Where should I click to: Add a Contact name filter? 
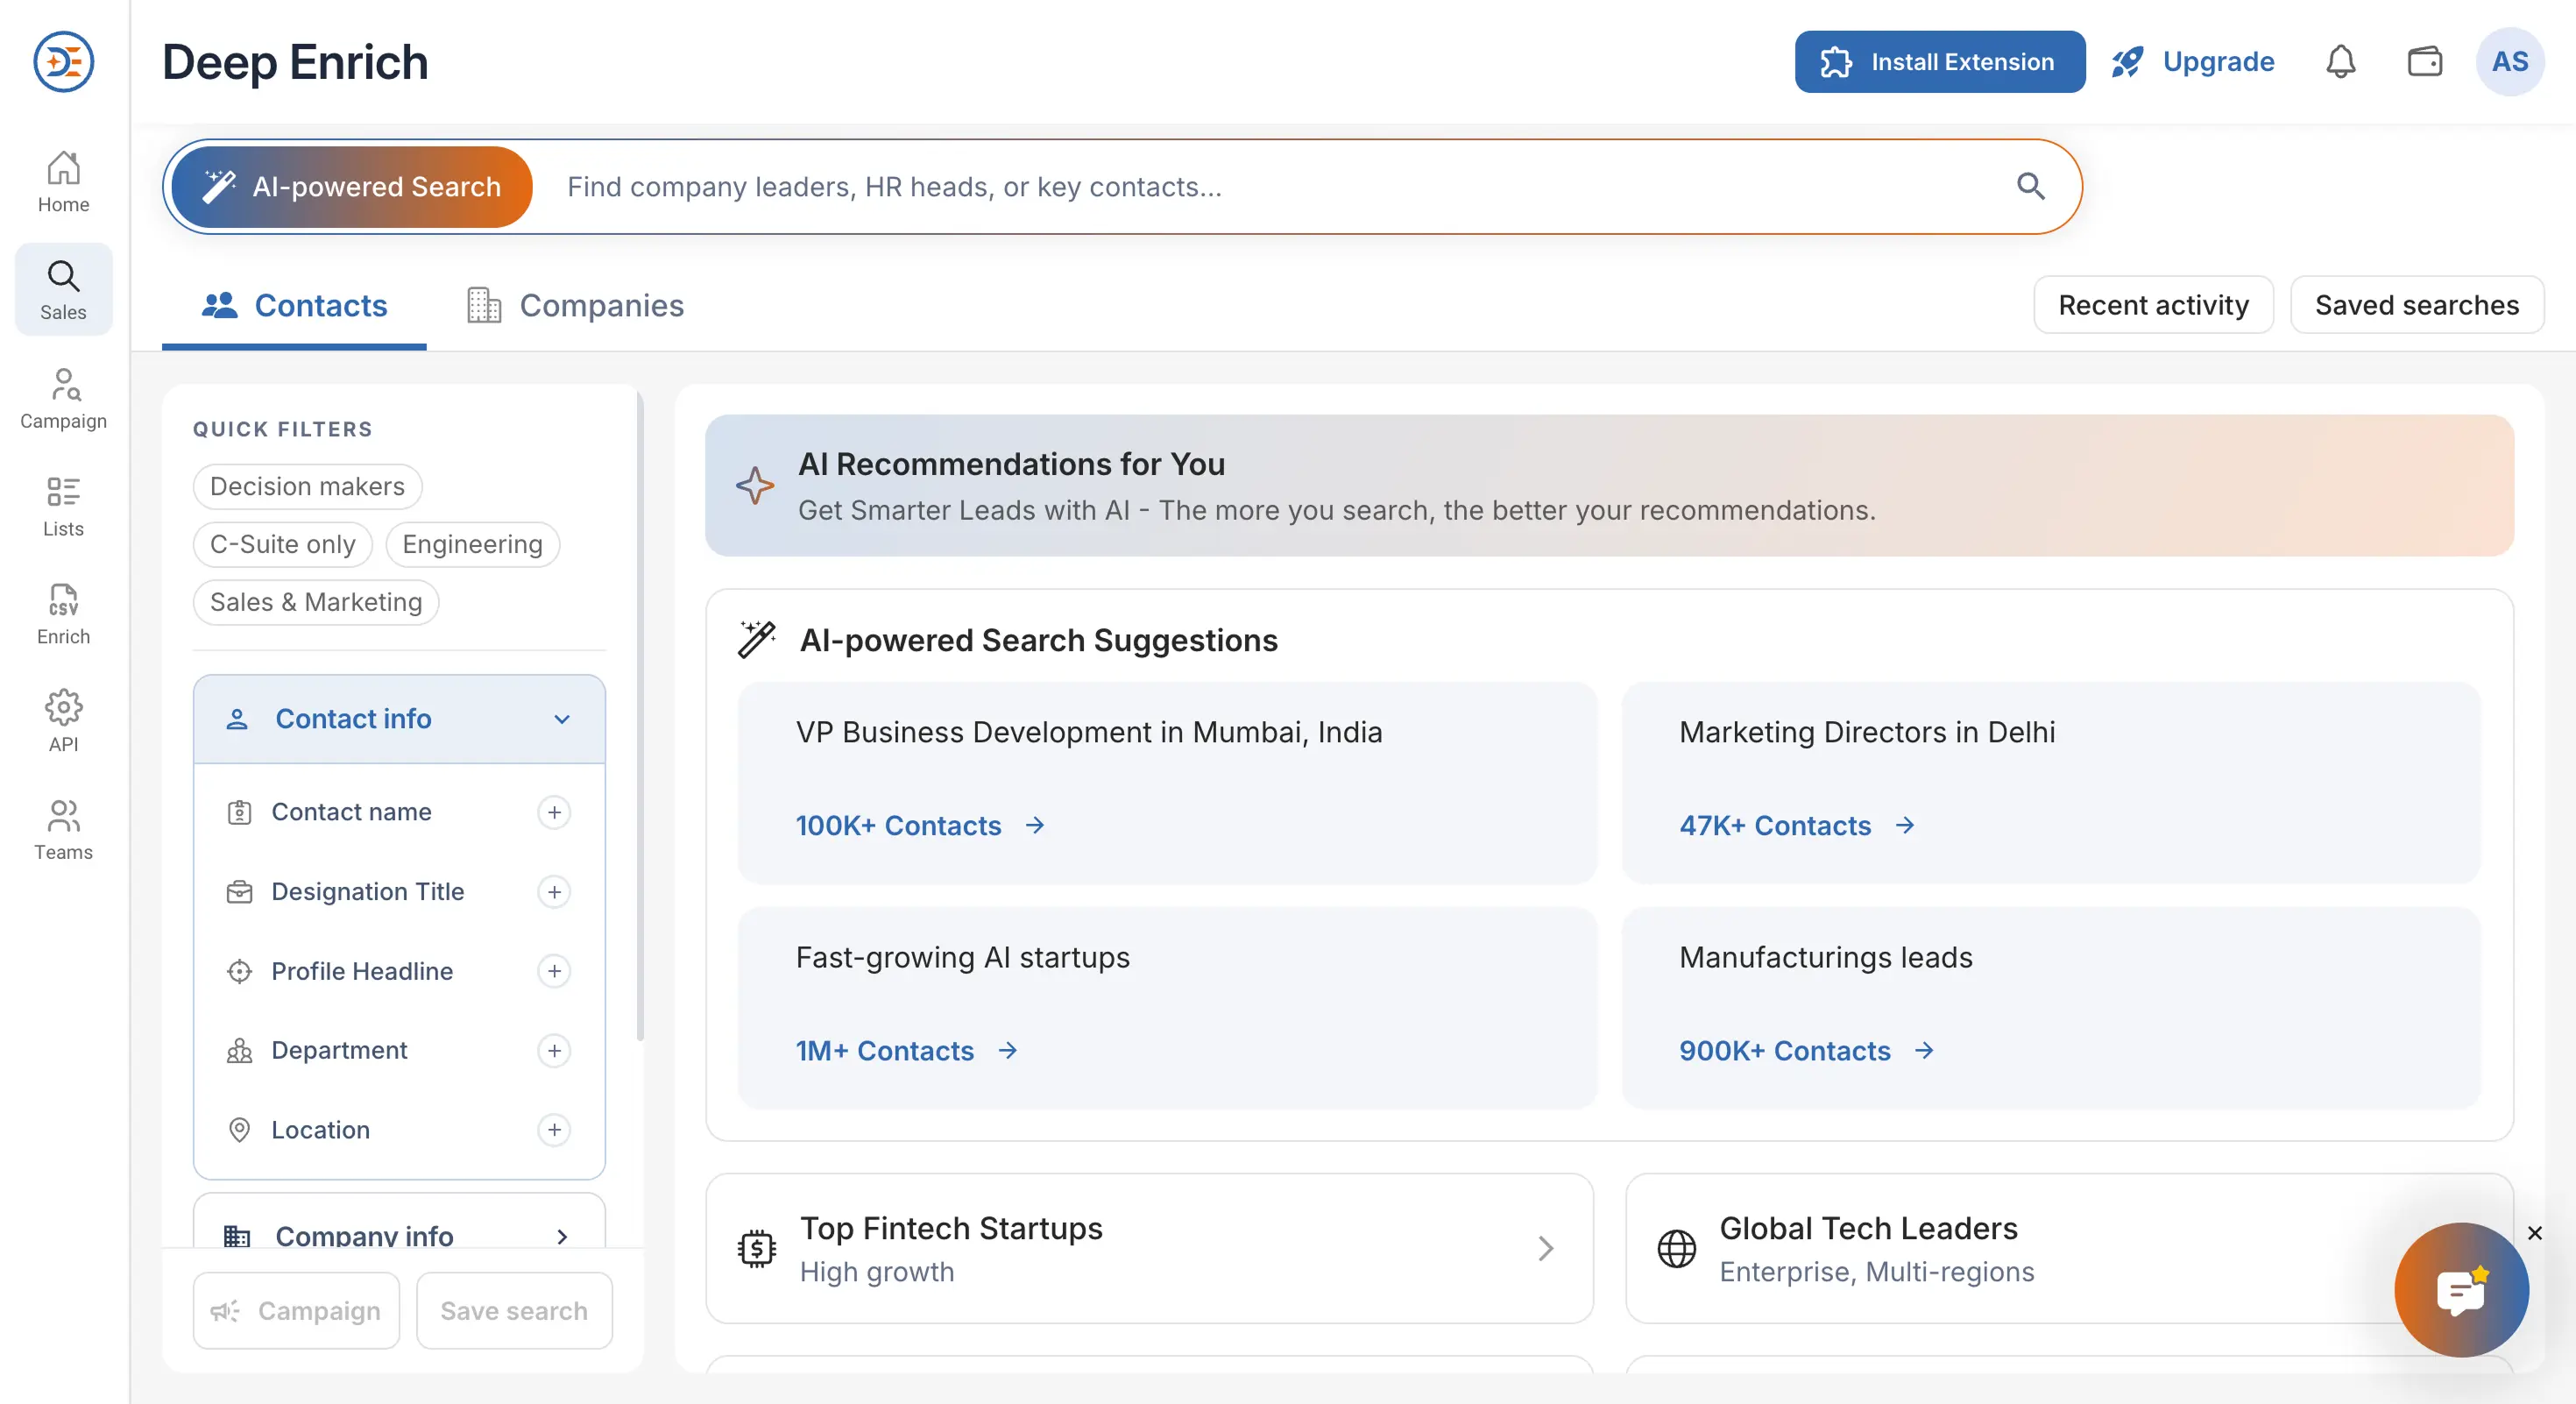(554, 812)
